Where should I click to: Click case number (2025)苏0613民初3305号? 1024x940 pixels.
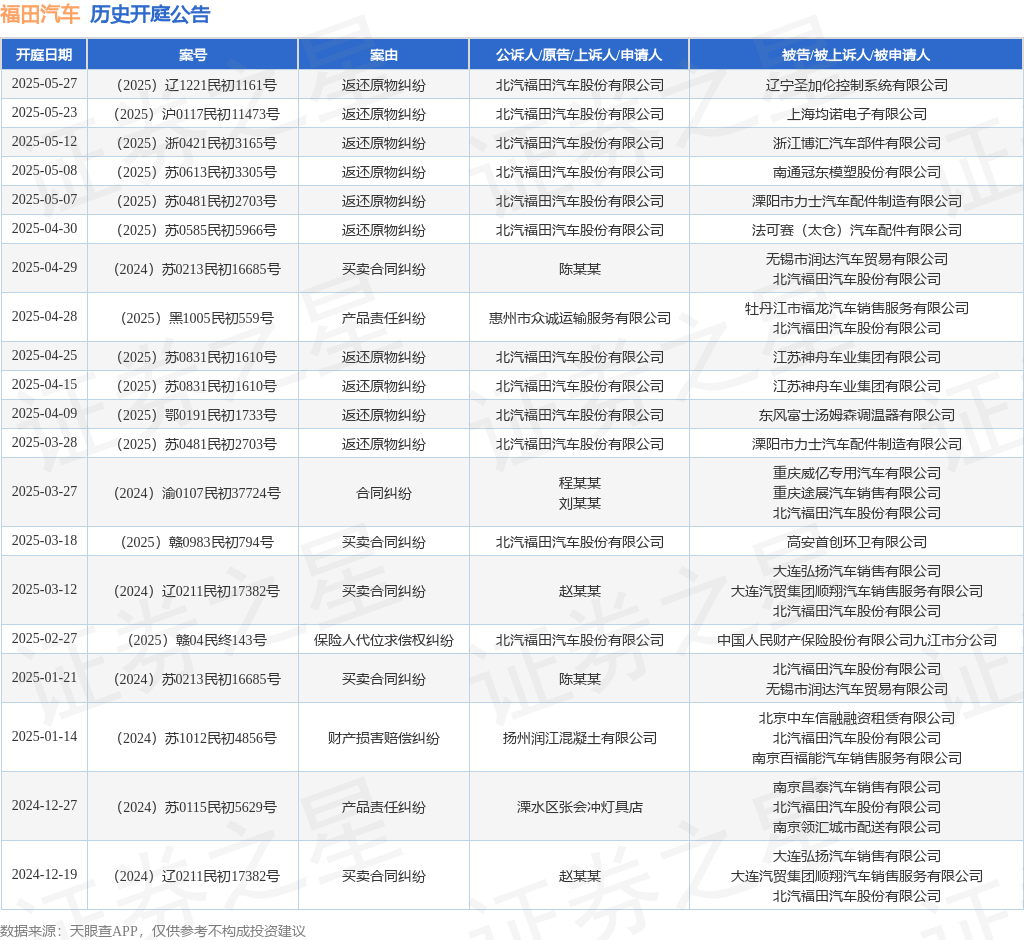tap(197, 172)
